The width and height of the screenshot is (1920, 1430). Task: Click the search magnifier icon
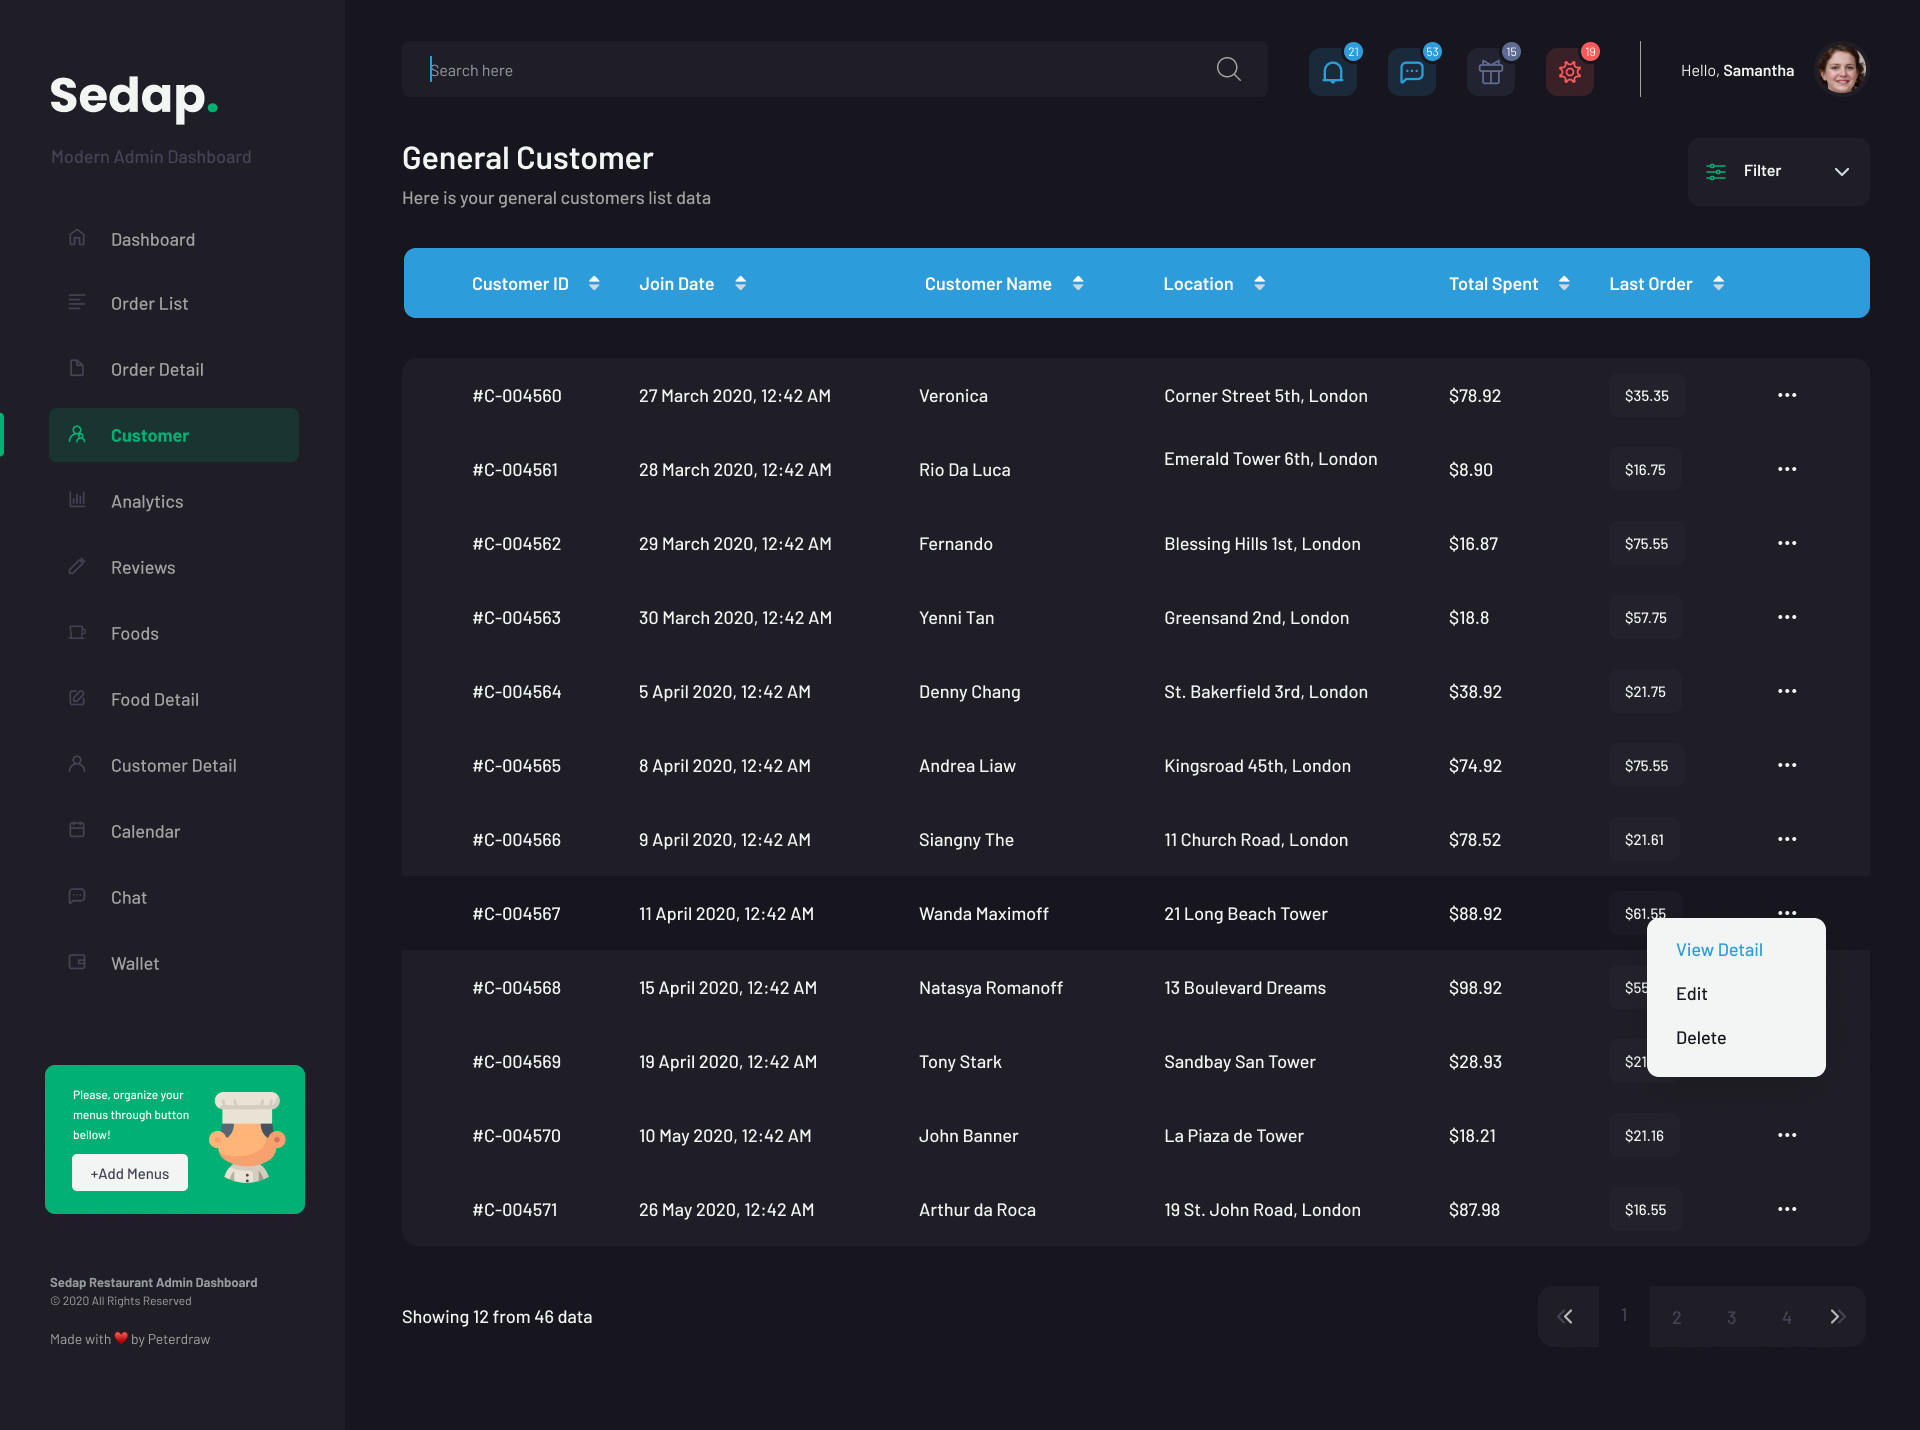pyautogui.click(x=1228, y=69)
